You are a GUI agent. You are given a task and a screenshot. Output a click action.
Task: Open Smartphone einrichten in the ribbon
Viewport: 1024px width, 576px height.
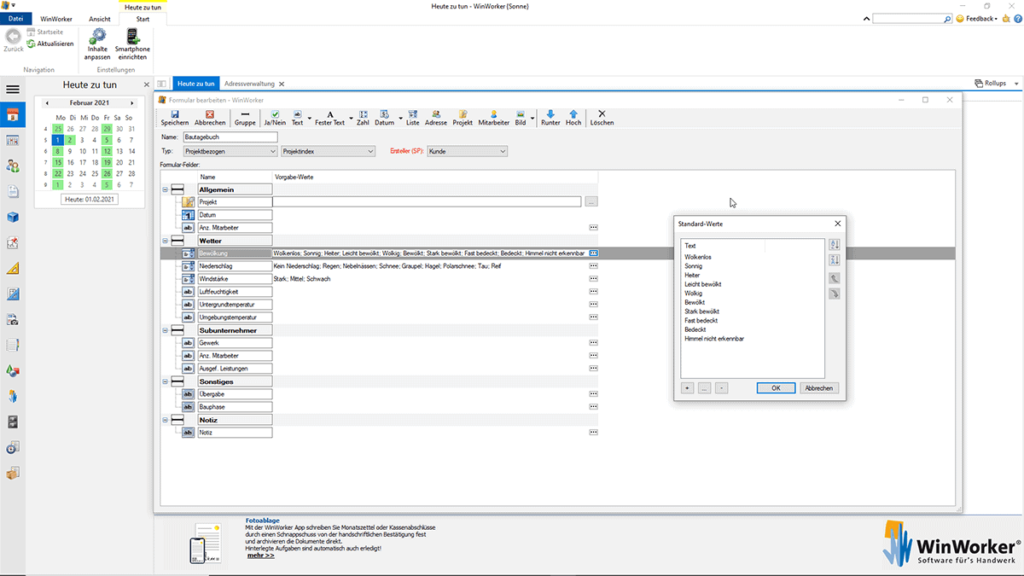132,44
